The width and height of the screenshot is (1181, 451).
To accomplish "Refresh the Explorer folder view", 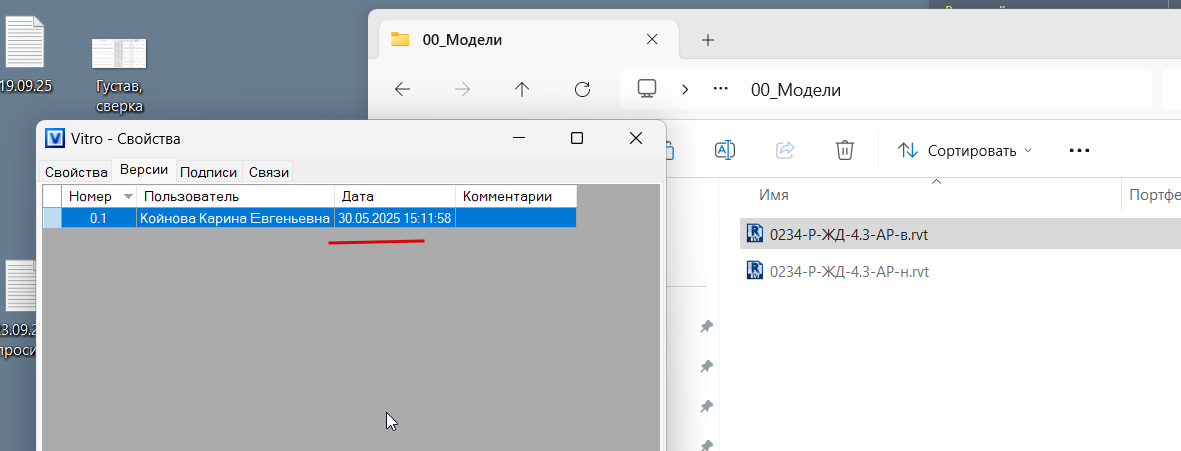I will 581,90.
